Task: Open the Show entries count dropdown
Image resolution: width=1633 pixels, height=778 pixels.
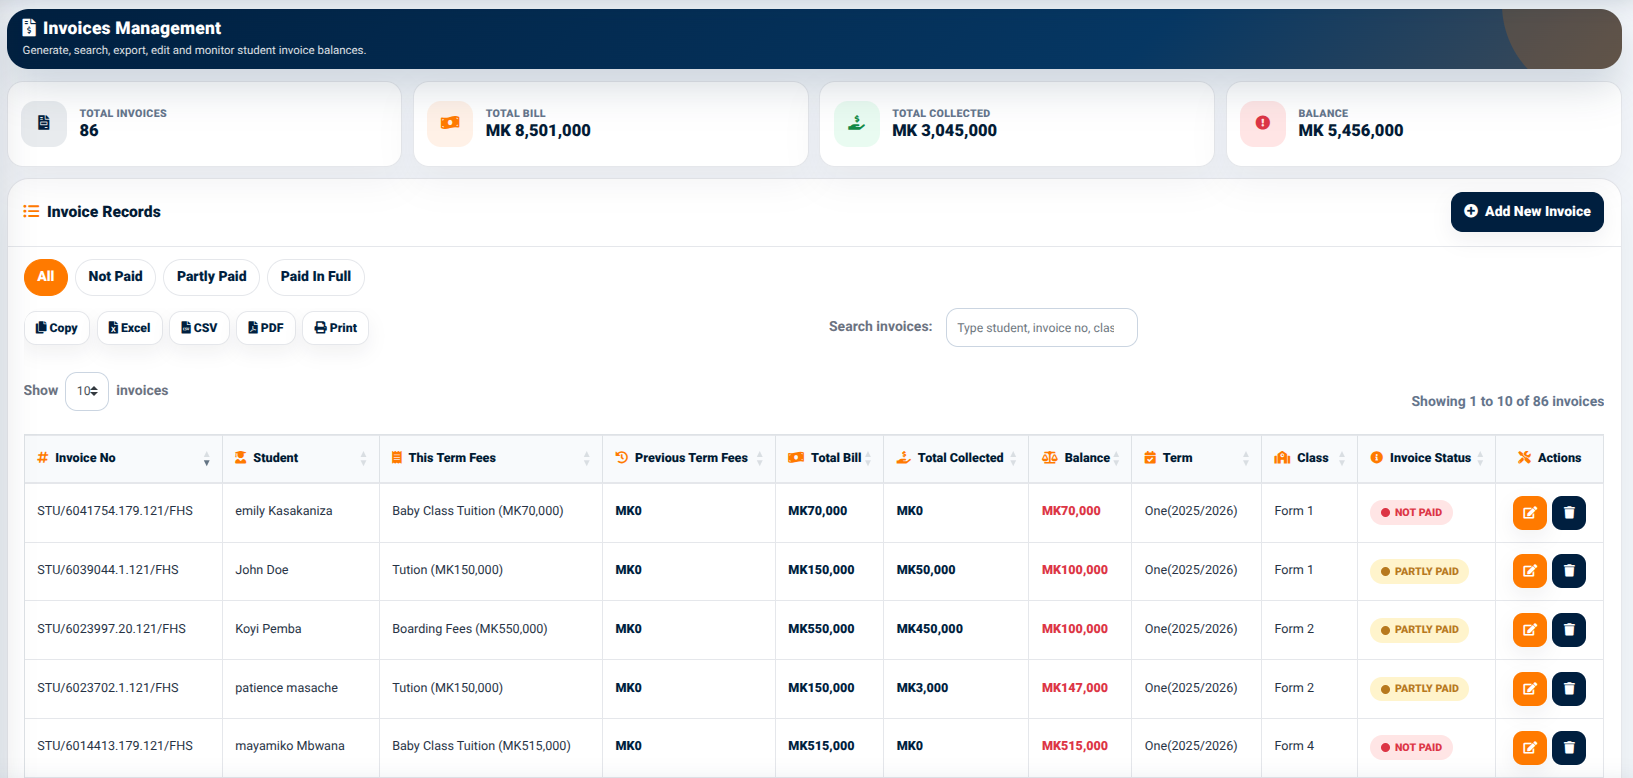Action: click(x=87, y=391)
